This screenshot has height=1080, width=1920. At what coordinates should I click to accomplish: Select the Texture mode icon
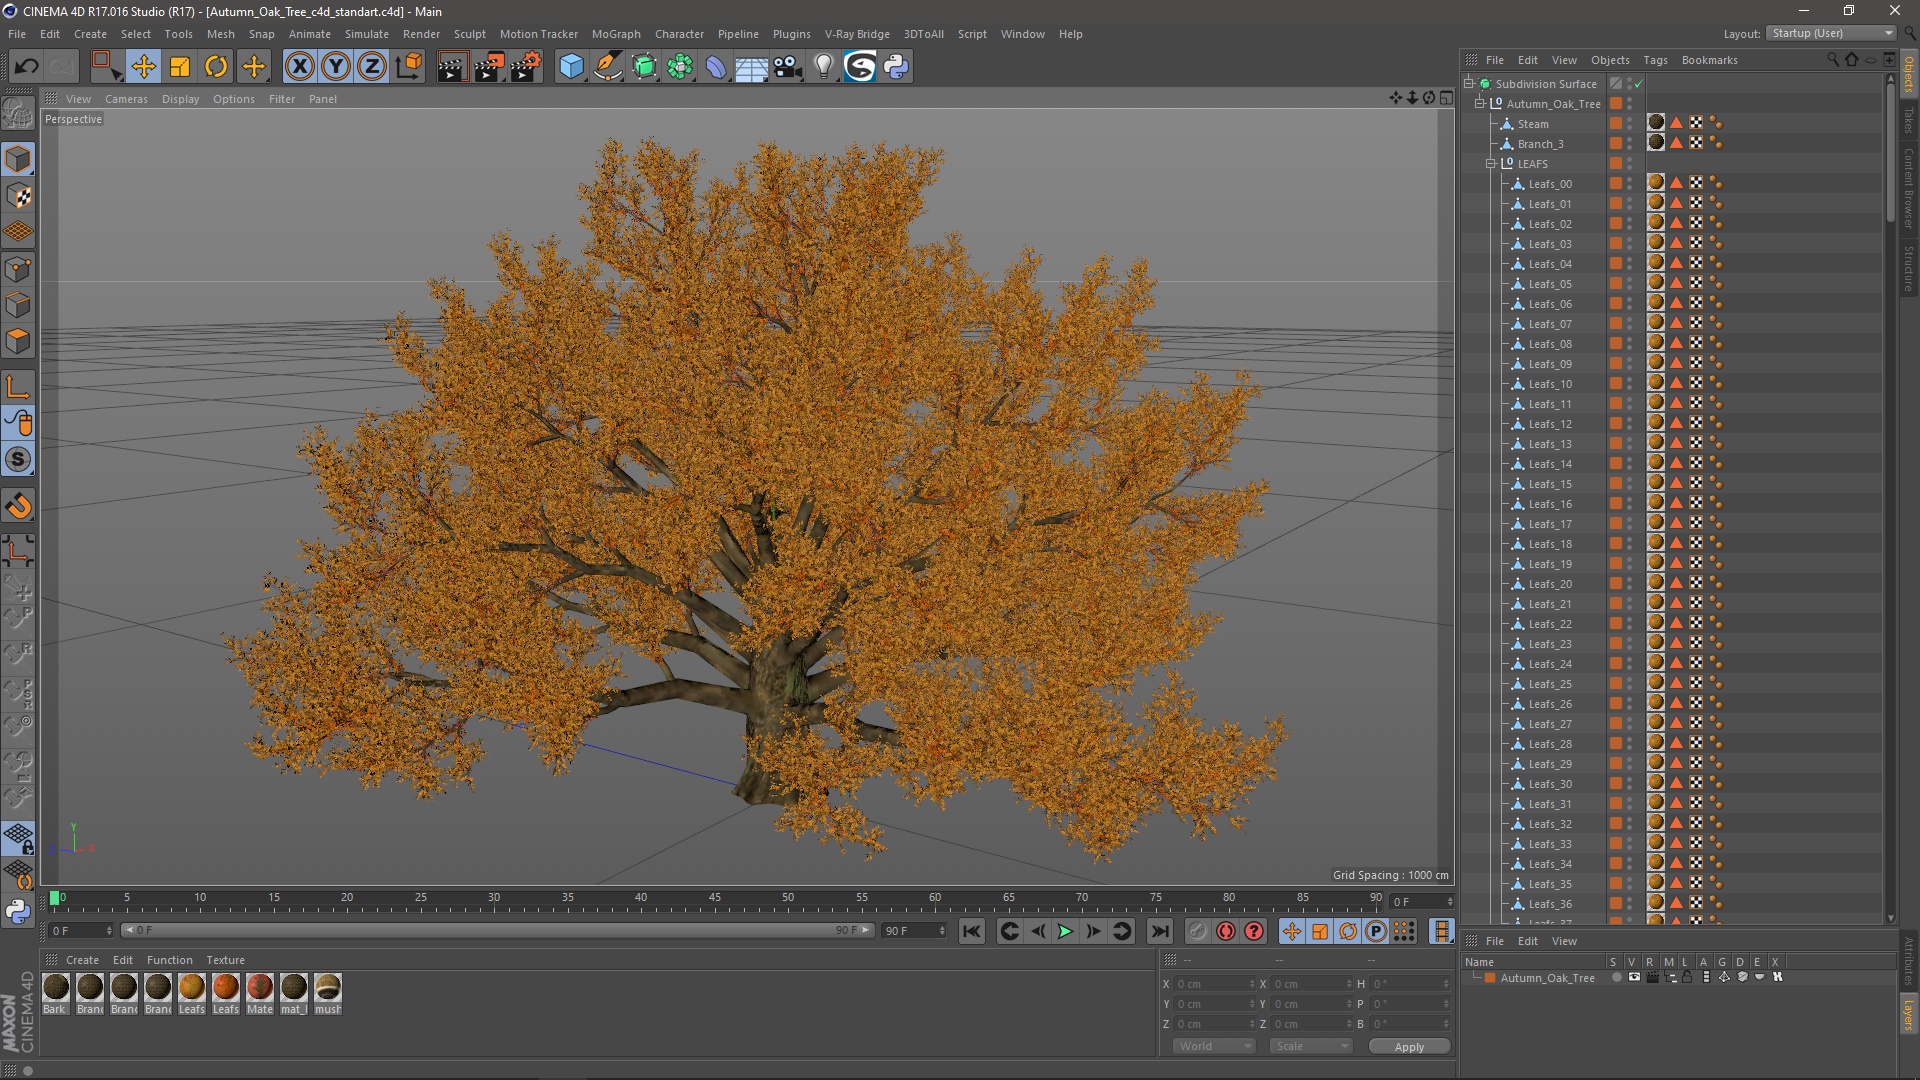click(18, 196)
